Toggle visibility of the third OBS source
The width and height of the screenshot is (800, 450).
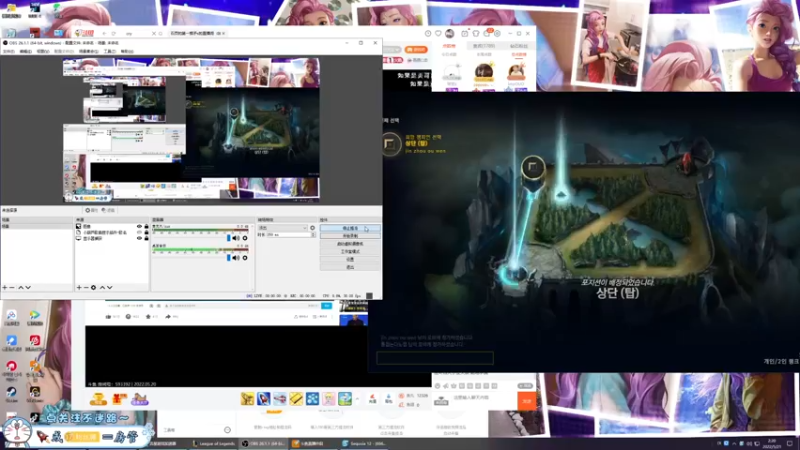pos(139,238)
